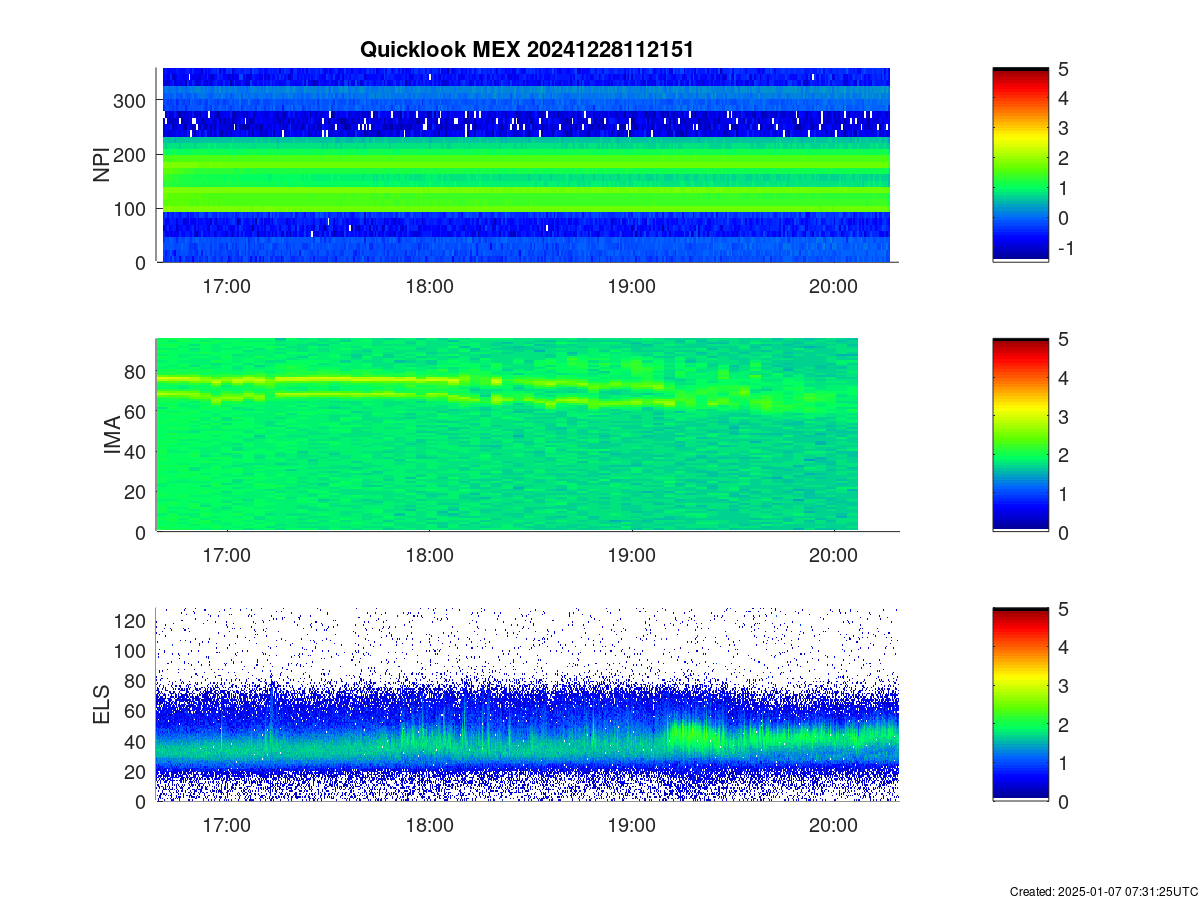The width and height of the screenshot is (1200, 900).
Task: Click the 0 tick on IMA y-axis
Action: click(143, 532)
